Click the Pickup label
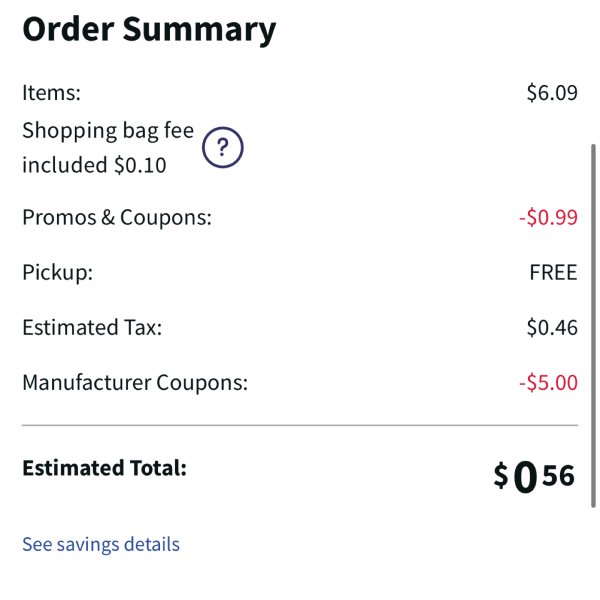This screenshot has height=600, width=600. pos(58,272)
